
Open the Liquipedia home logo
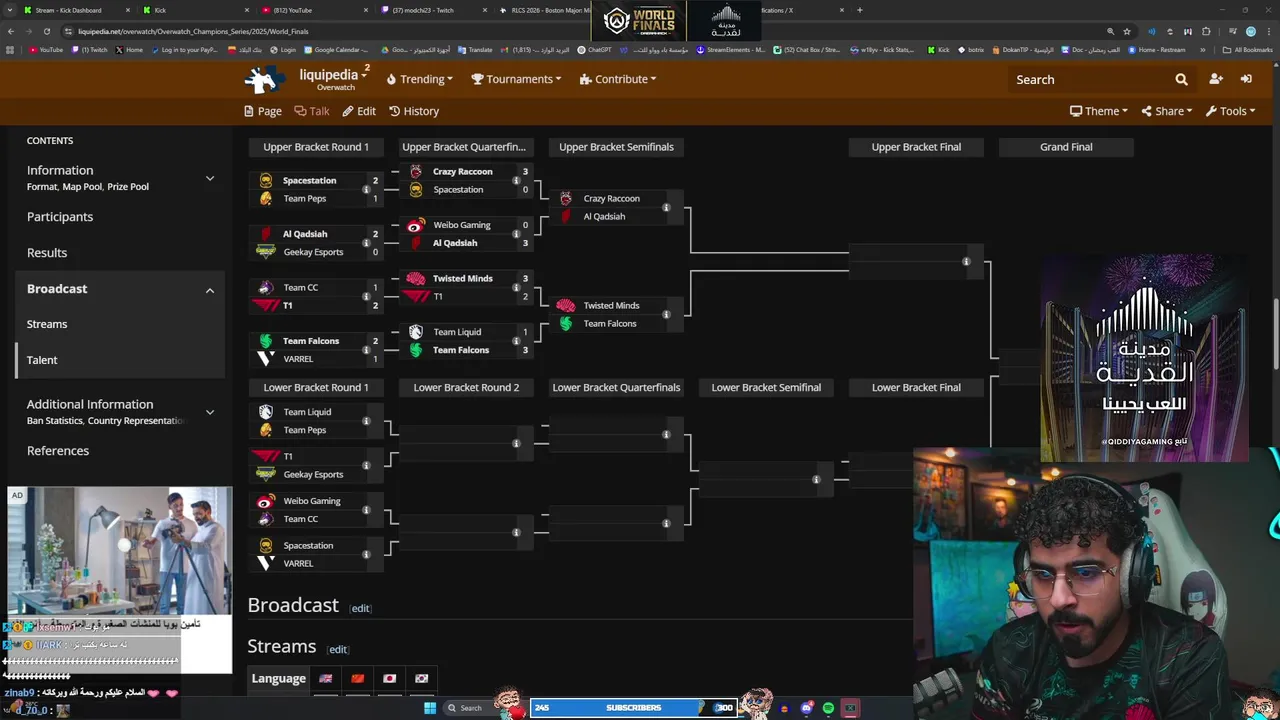point(265,79)
